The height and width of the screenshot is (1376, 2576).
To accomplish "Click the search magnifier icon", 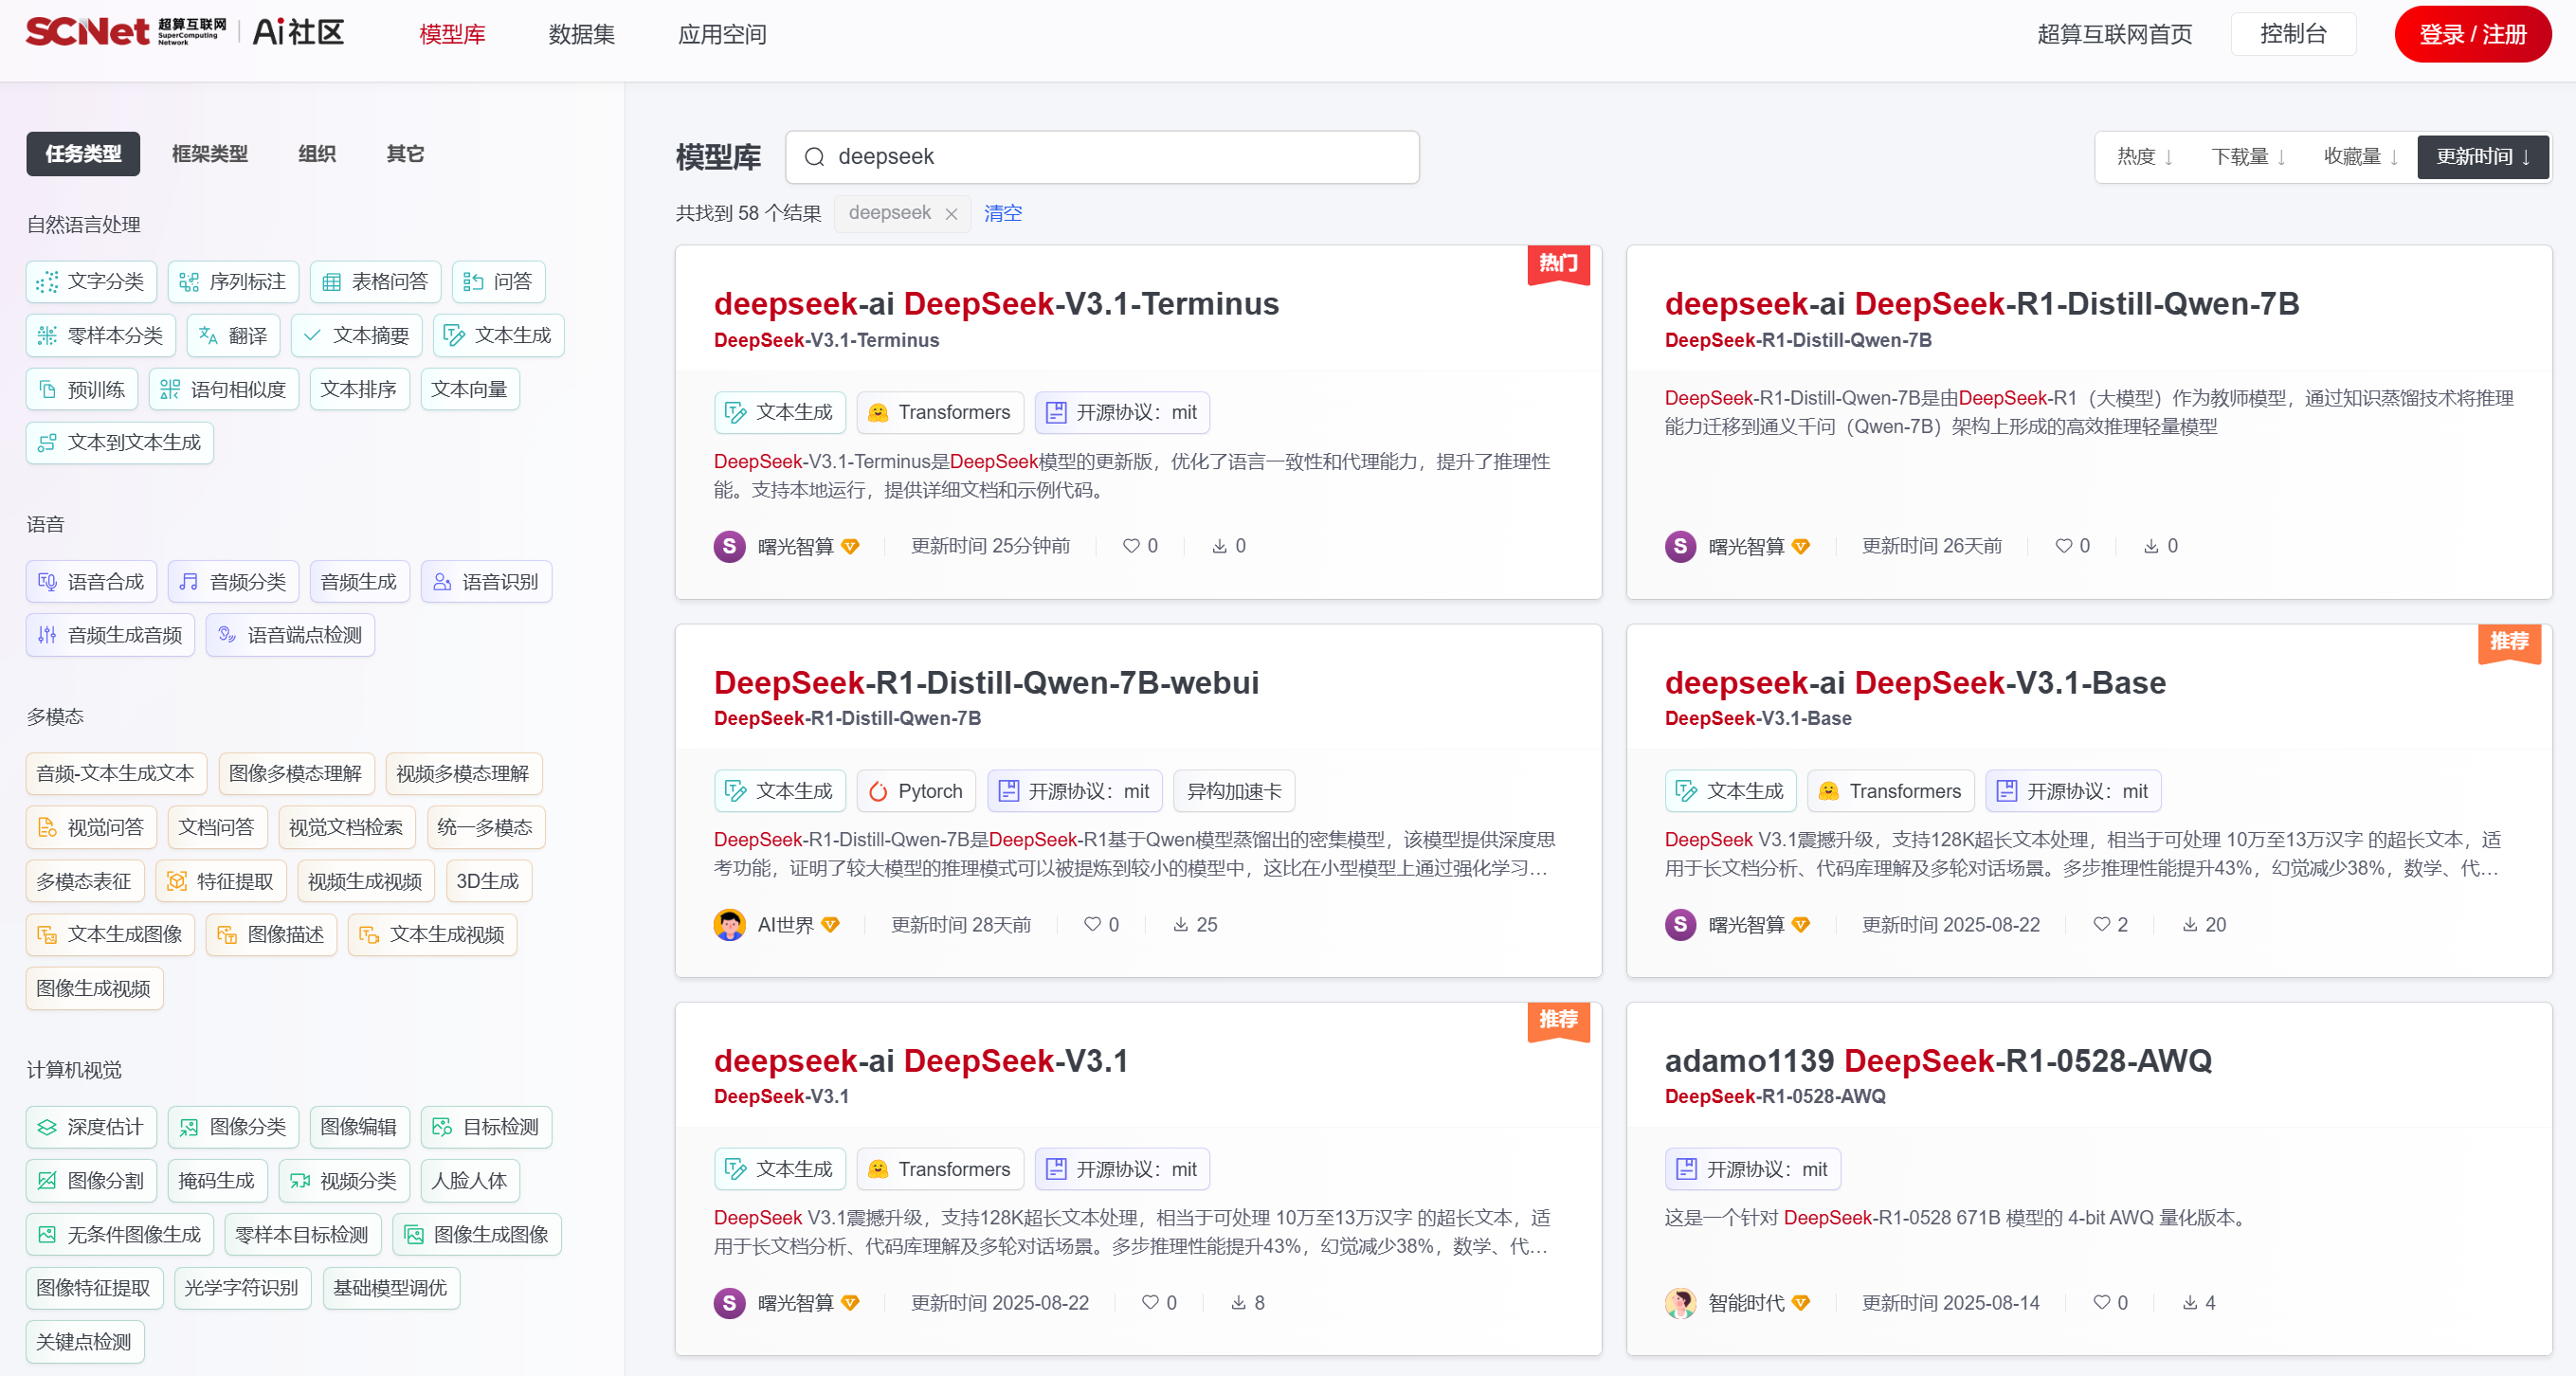I will pos(814,157).
